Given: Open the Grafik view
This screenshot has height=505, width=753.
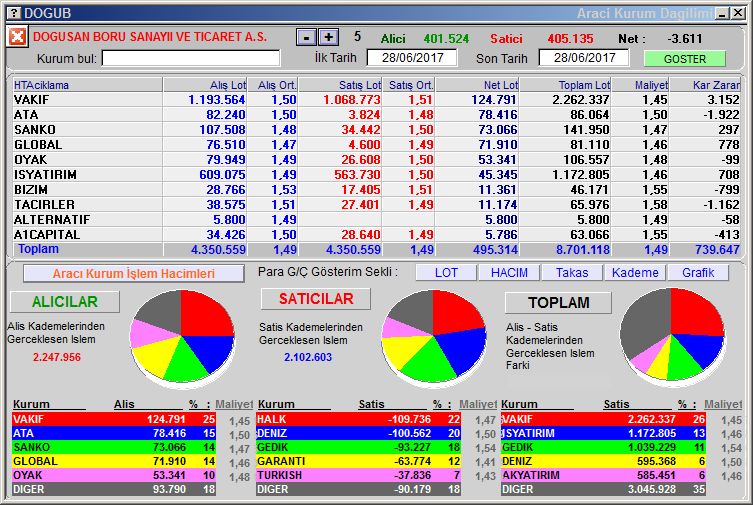Looking at the screenshot, I should [x=698, y=273].
